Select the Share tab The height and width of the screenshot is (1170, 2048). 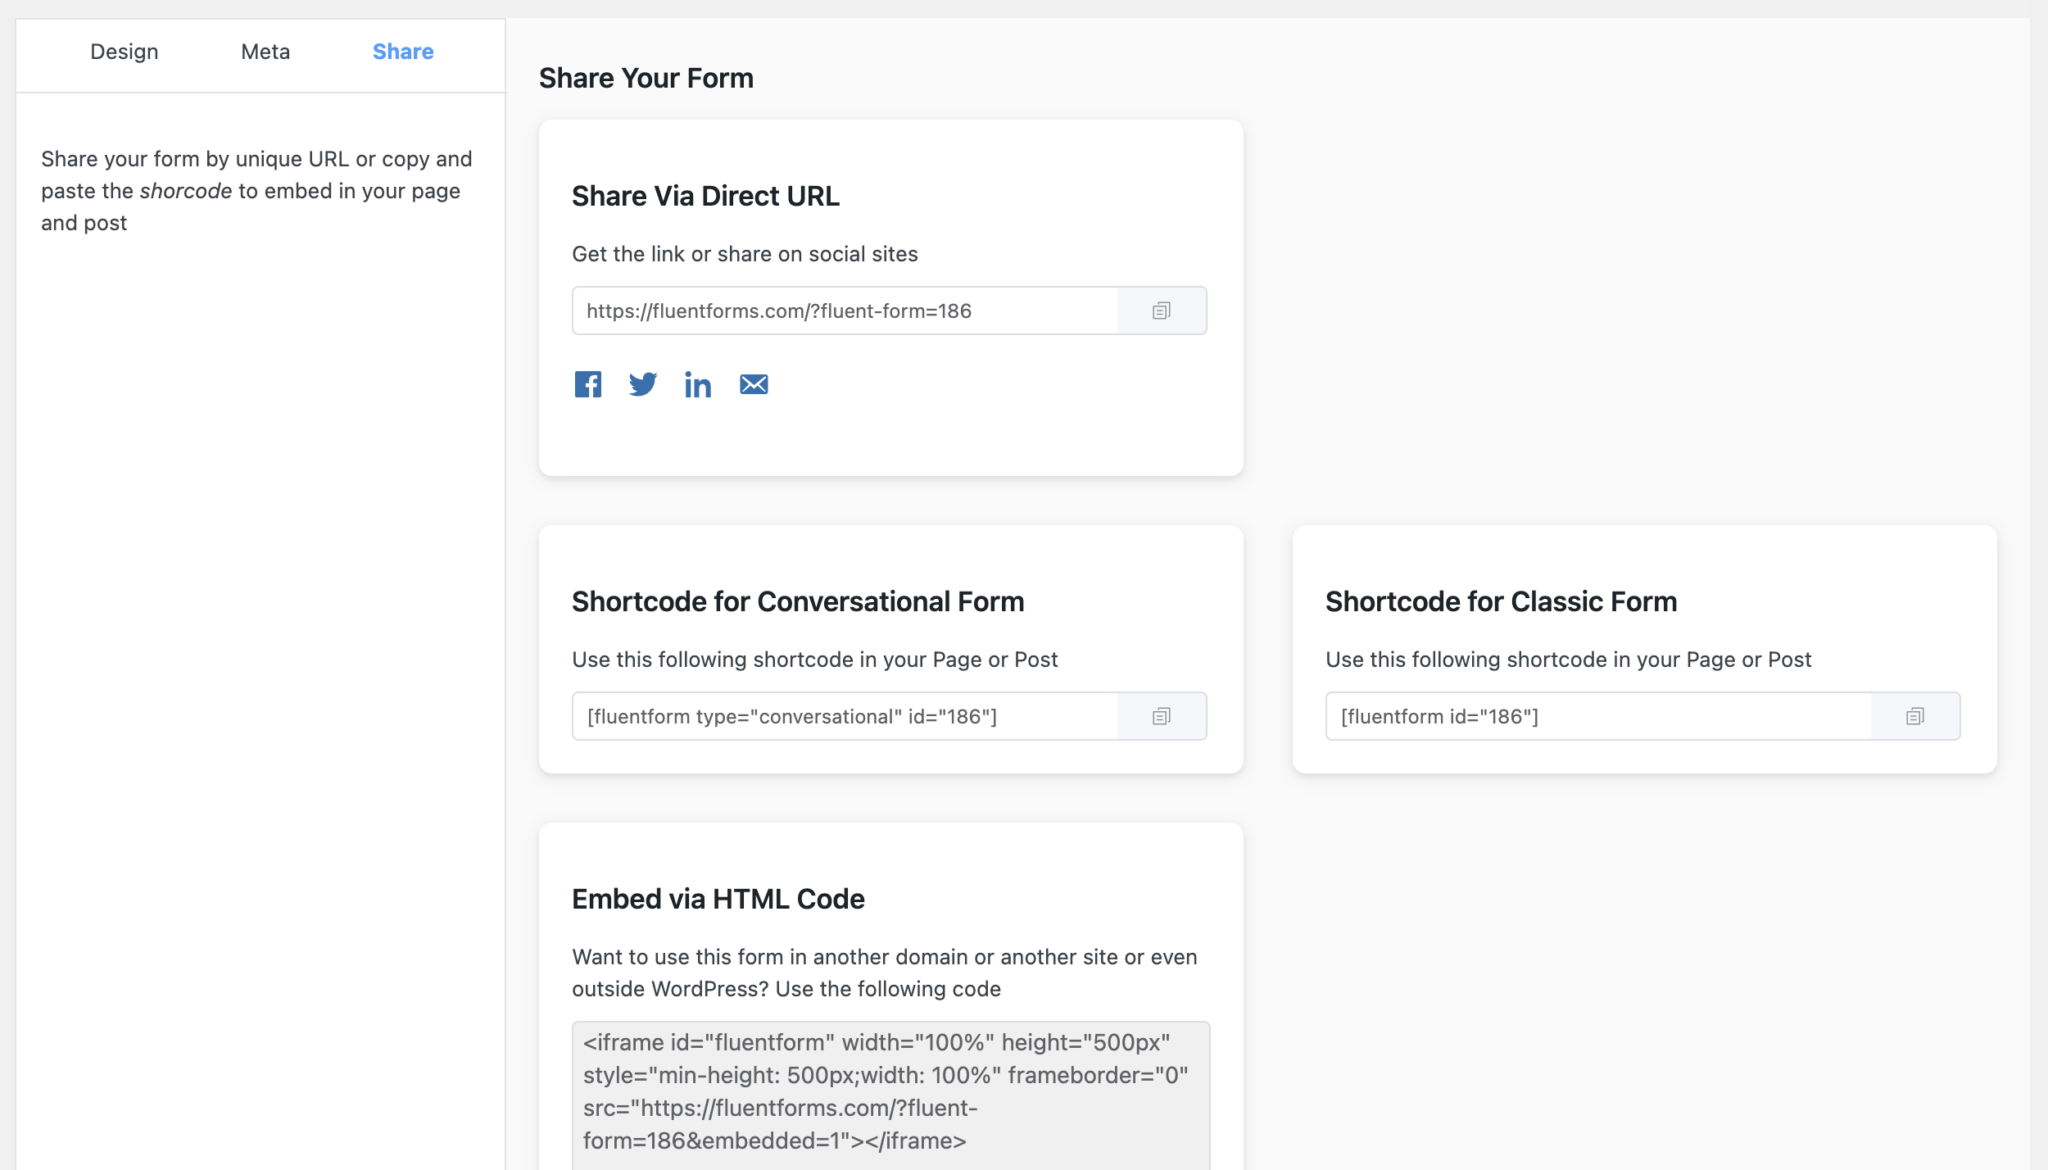pyautogui.click(x=402, y=51)
